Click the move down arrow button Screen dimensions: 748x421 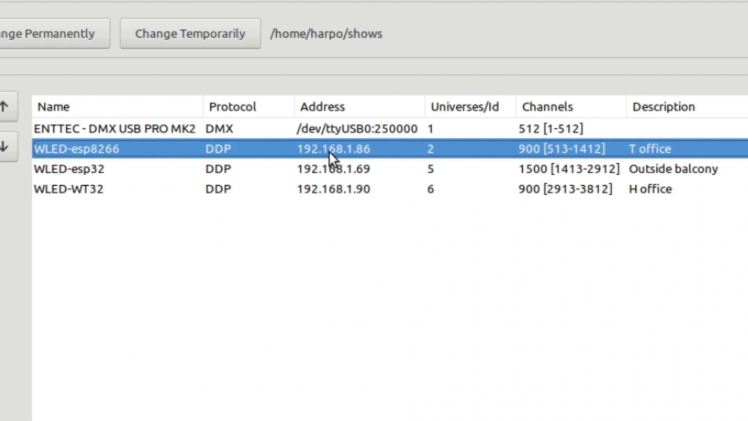click(5, 146)
